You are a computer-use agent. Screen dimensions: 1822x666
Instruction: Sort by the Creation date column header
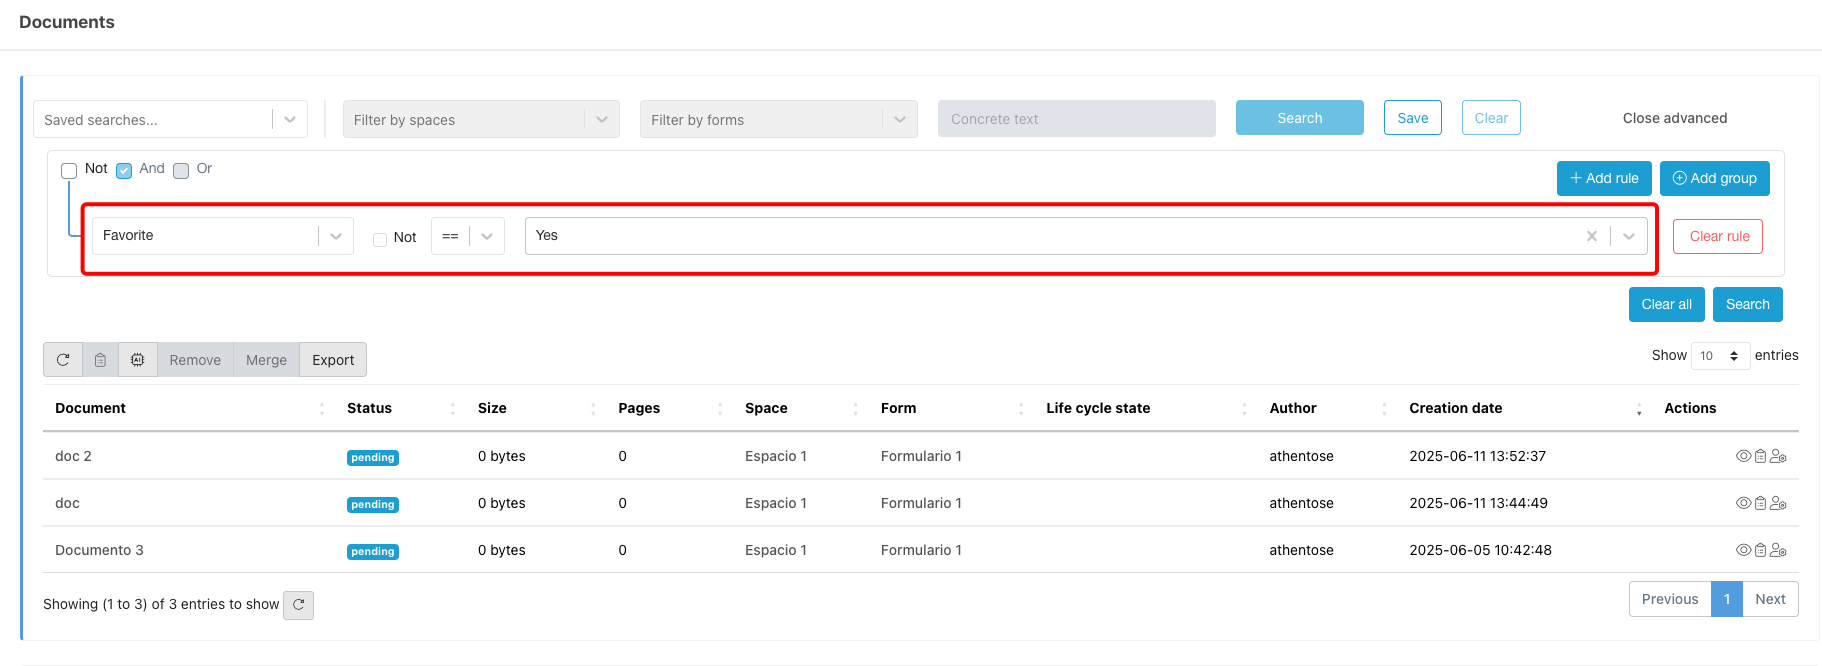click(x=1455, y=408)
